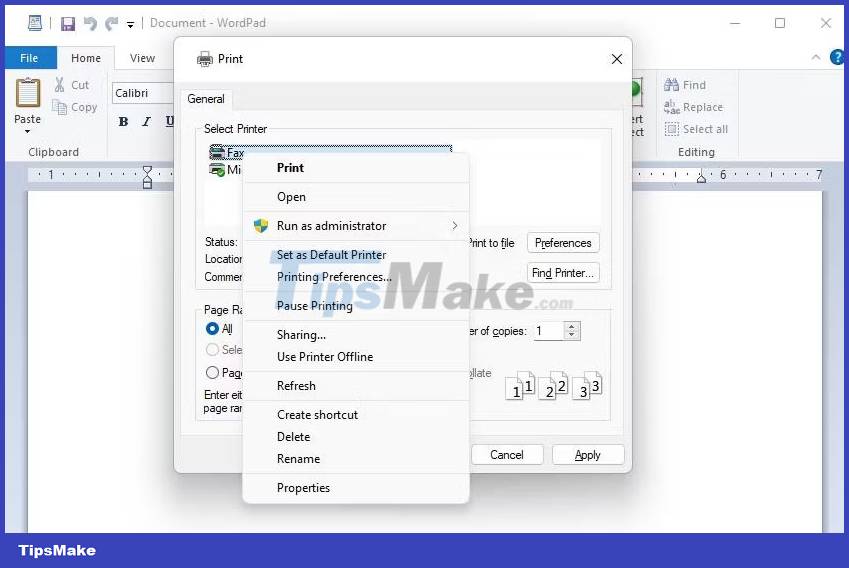This screenshot has width=849, height=568.
Task: Click Select all in the Editing group
Action: pos(696,129)
